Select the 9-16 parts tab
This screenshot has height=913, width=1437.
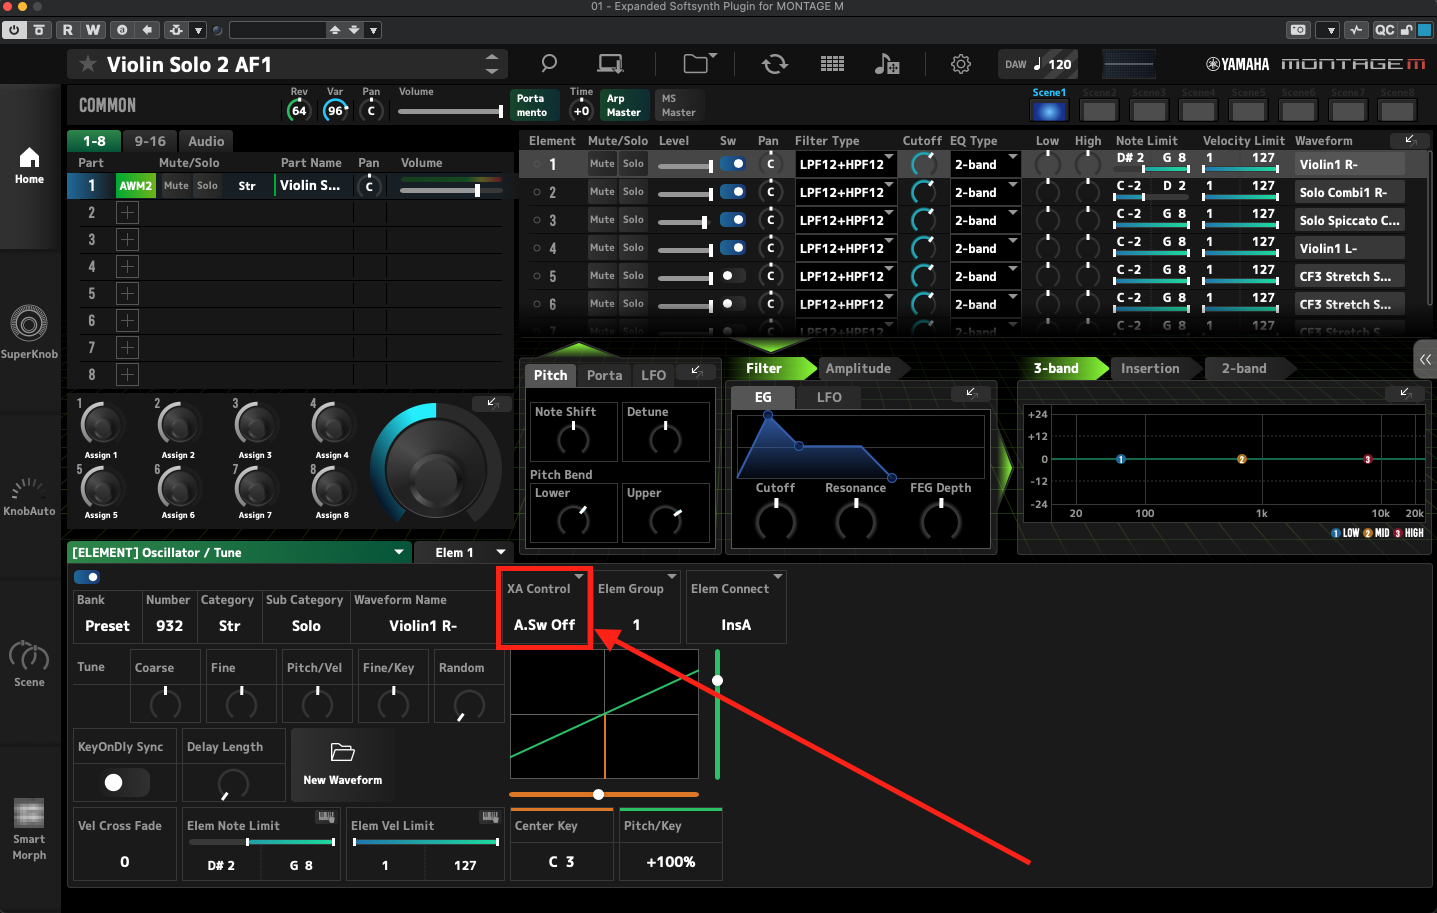tap(150, 141)
